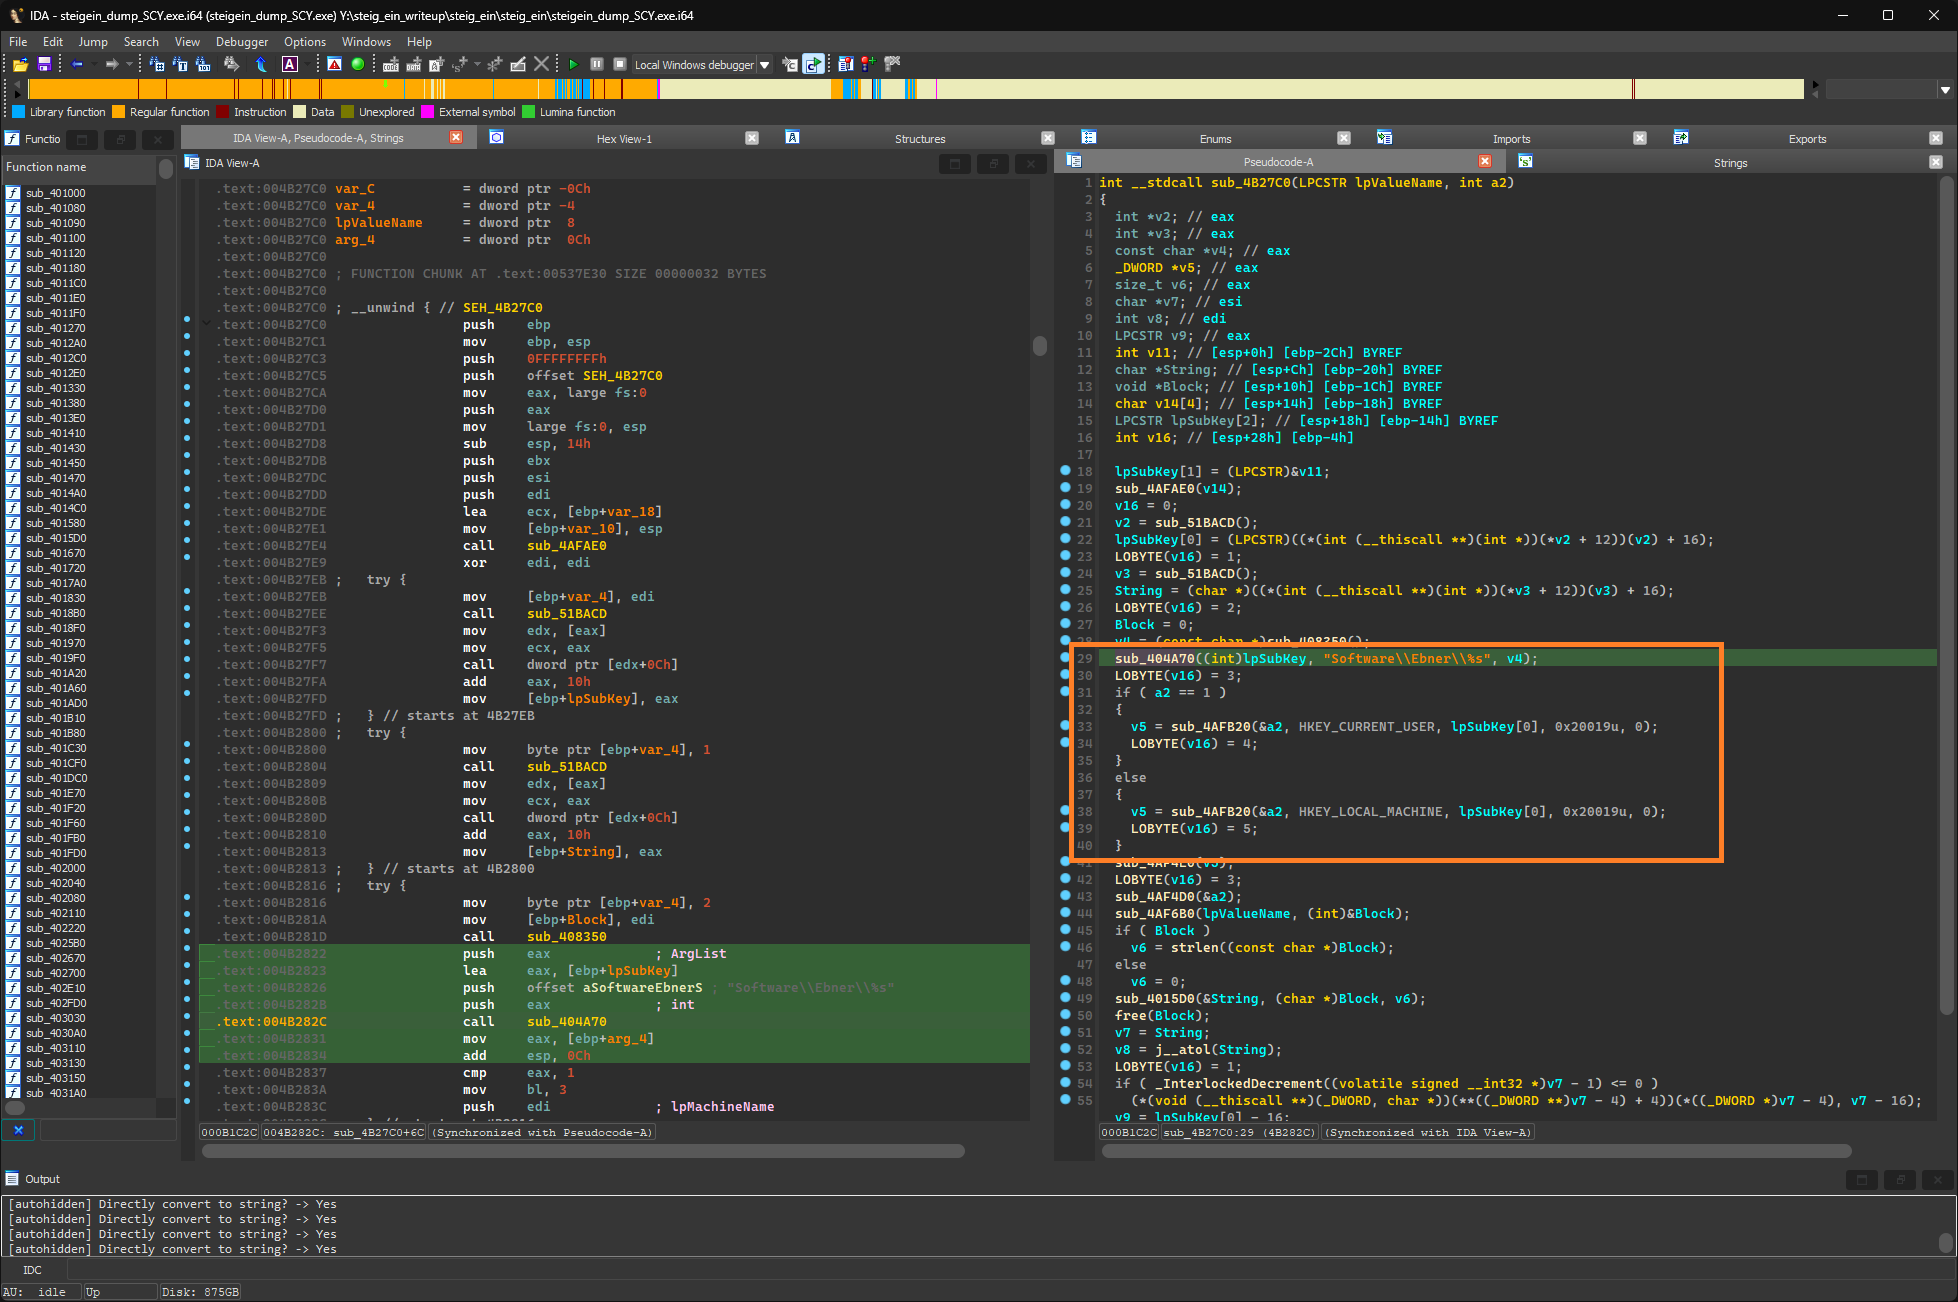Toggle breakpoint dot at push ebp line
The height and width of the screenshot is (1302, 1958).
[187, 319]
